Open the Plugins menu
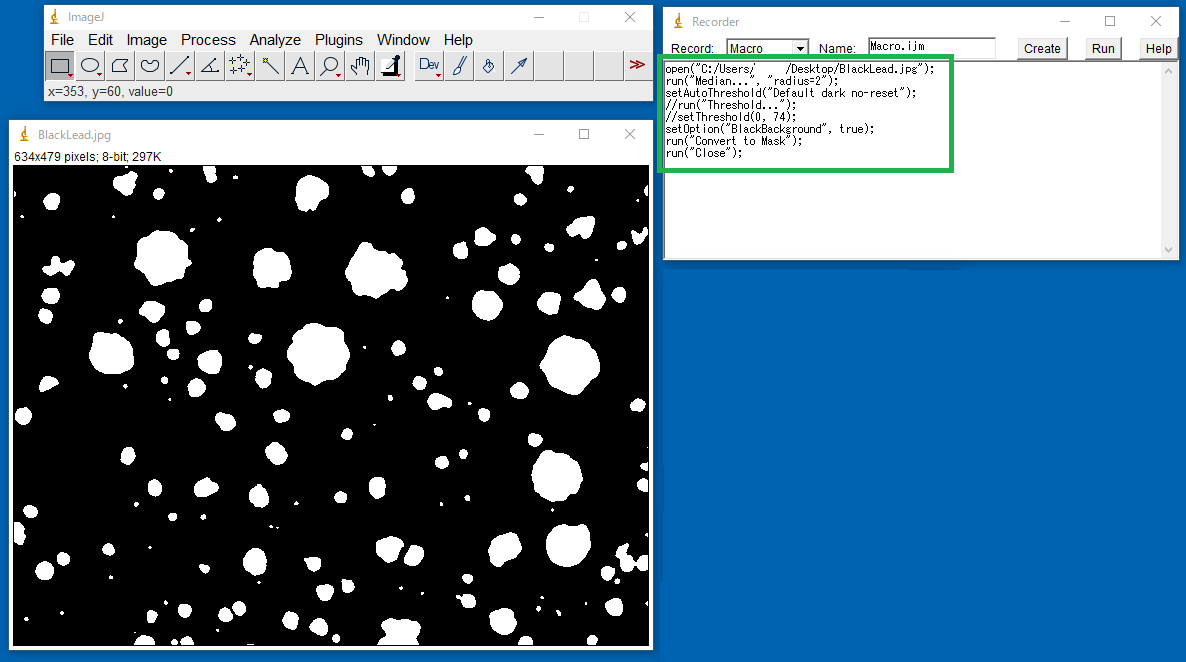 tap(339, 40)
